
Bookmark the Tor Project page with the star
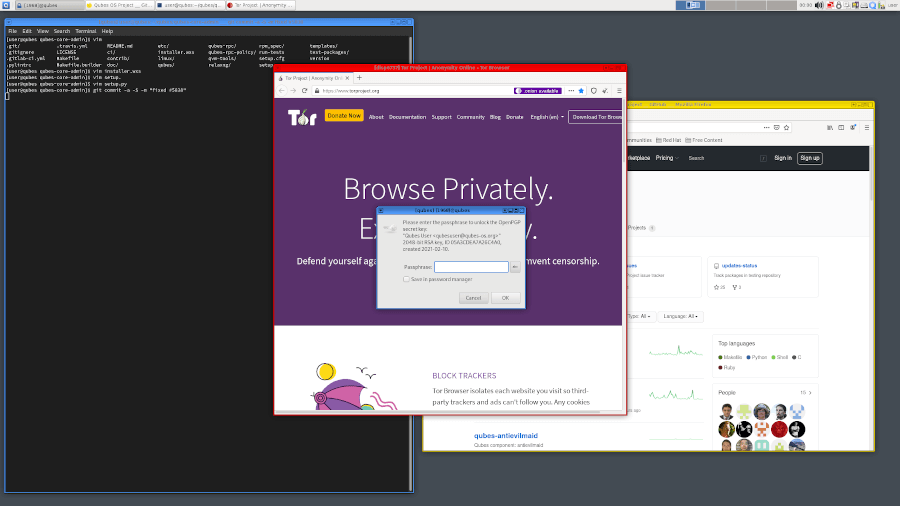tap(581, 91)
